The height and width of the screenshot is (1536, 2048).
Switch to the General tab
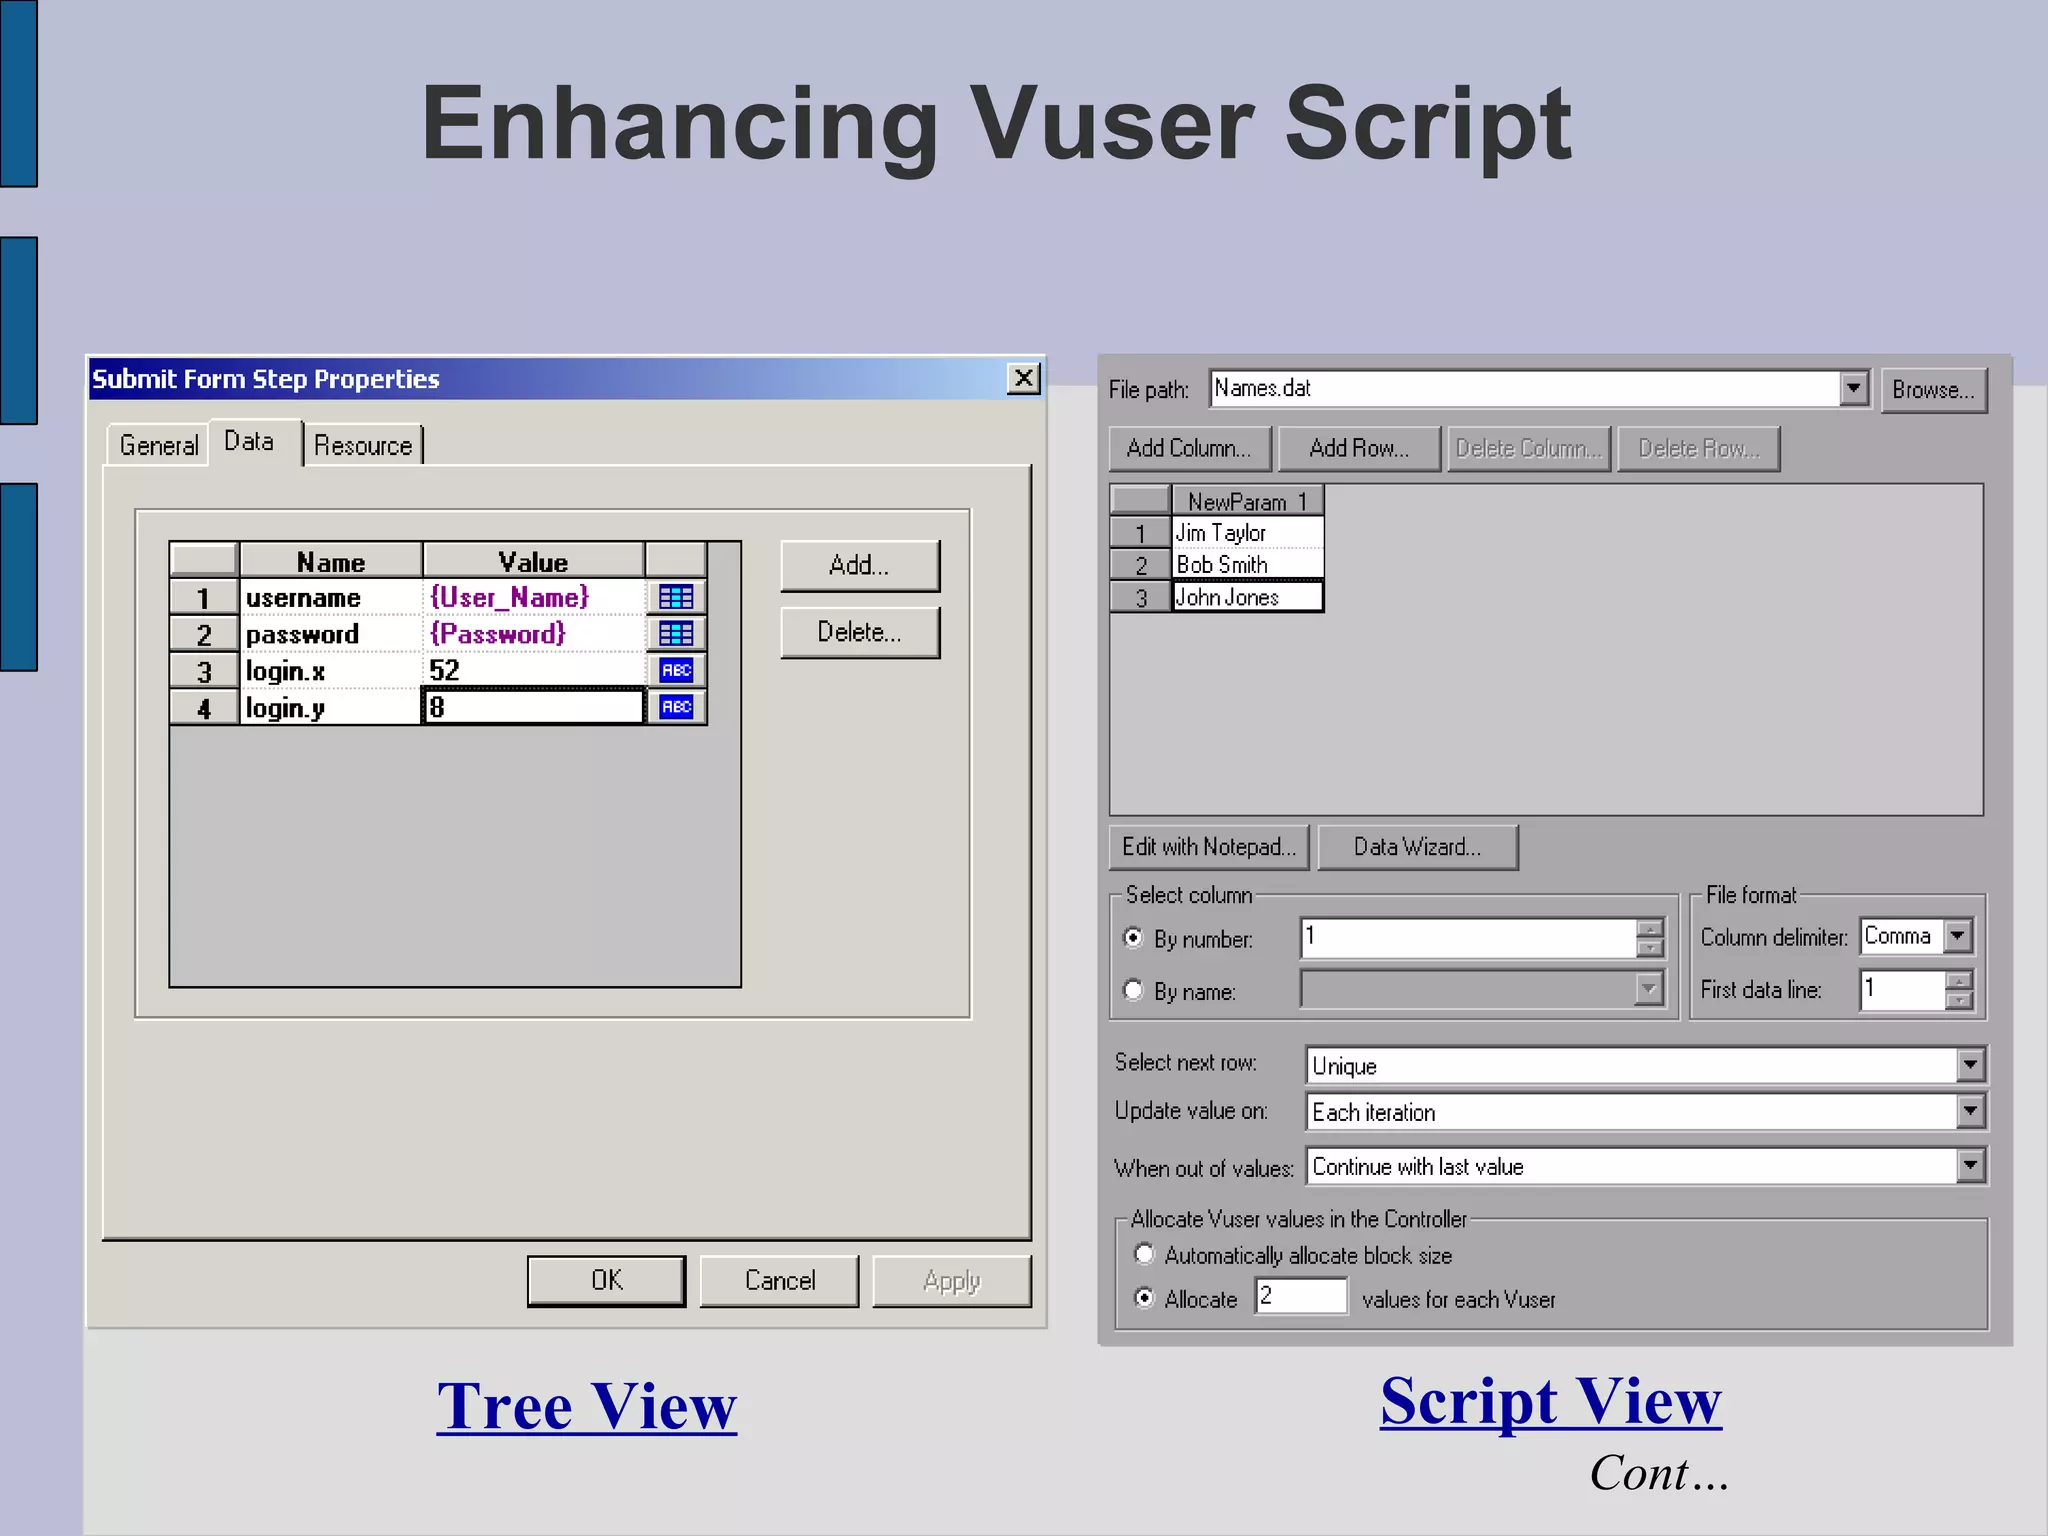tap(159, 446)
